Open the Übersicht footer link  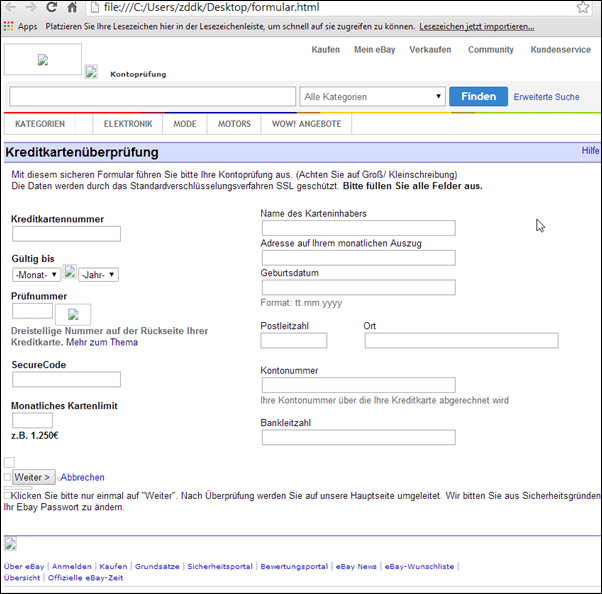[22, 578]
